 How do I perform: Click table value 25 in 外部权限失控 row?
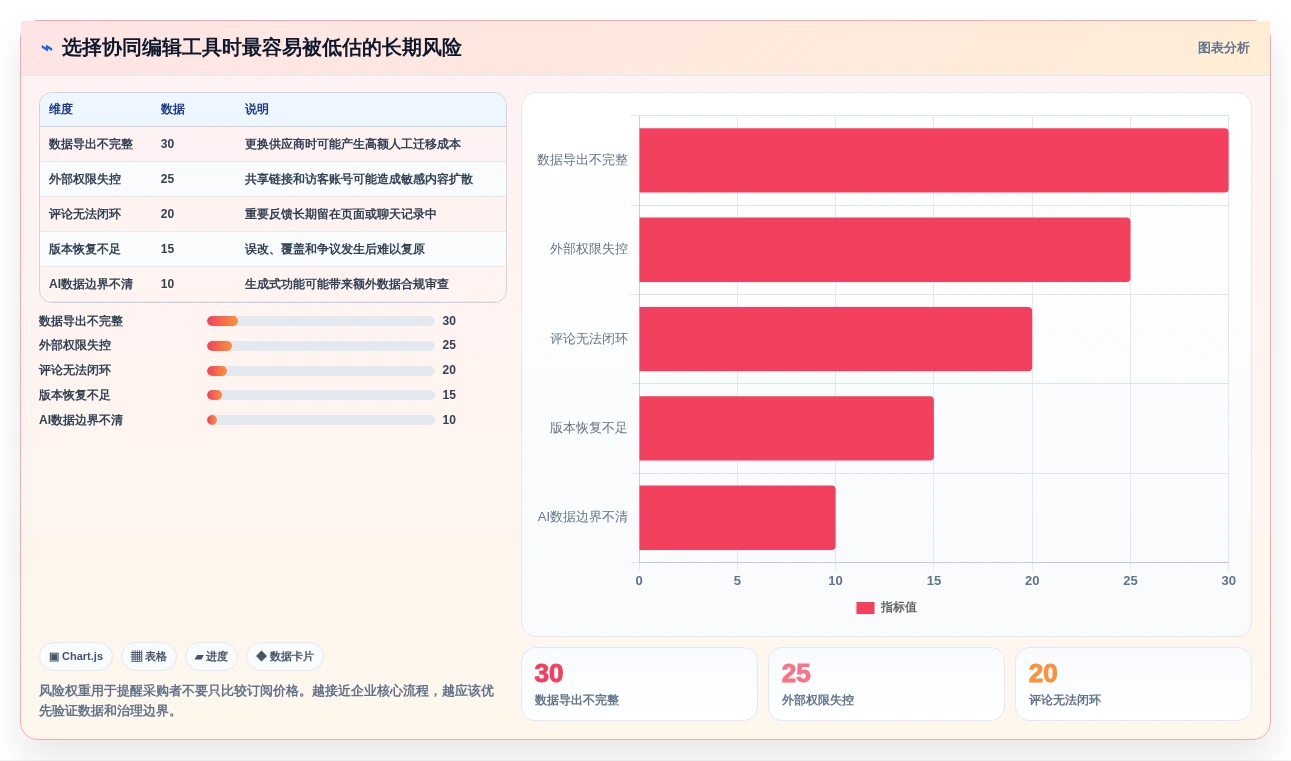(168, 179)
